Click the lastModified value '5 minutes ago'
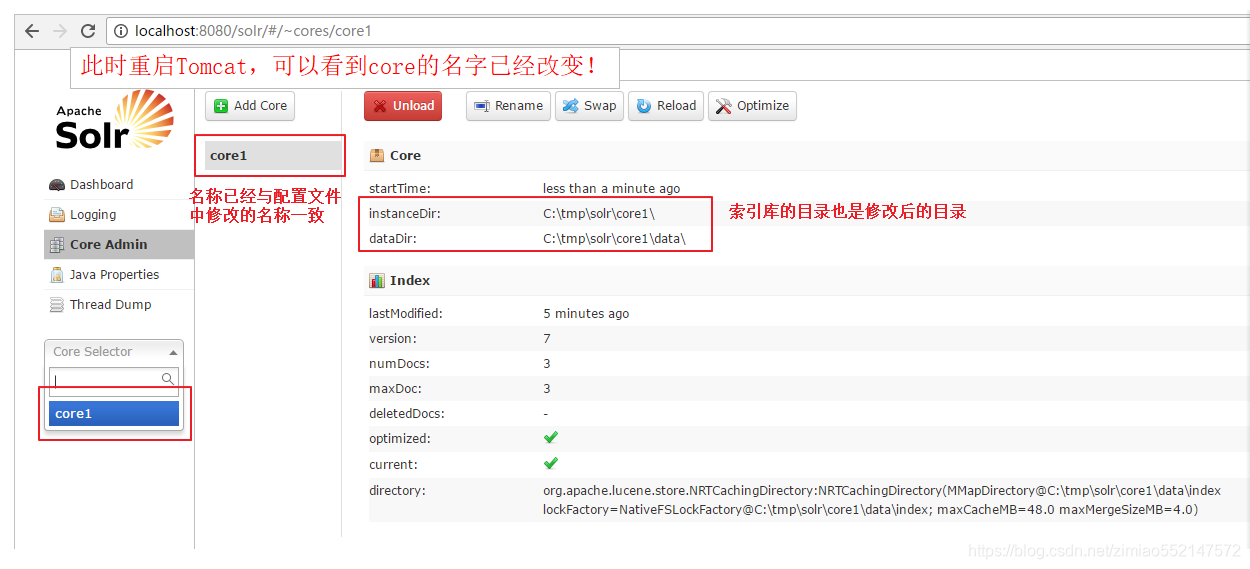 [x=586, y=313]
